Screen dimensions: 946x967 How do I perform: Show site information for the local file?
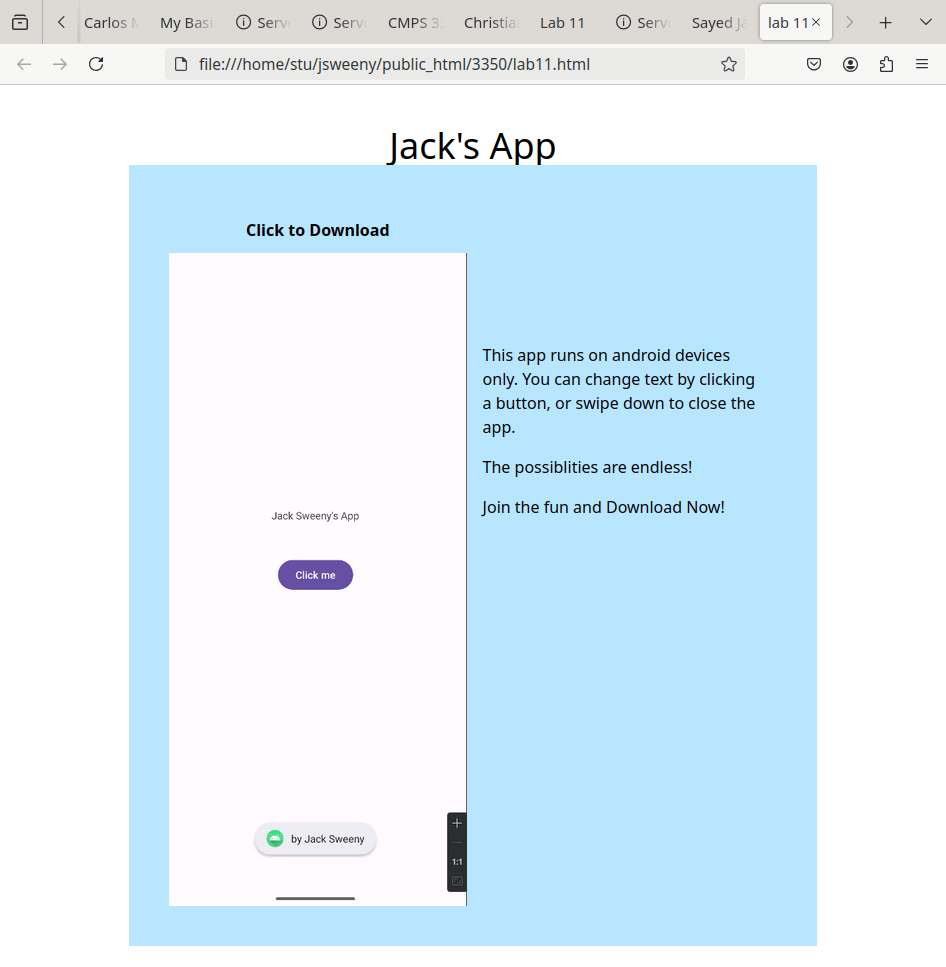181,64
